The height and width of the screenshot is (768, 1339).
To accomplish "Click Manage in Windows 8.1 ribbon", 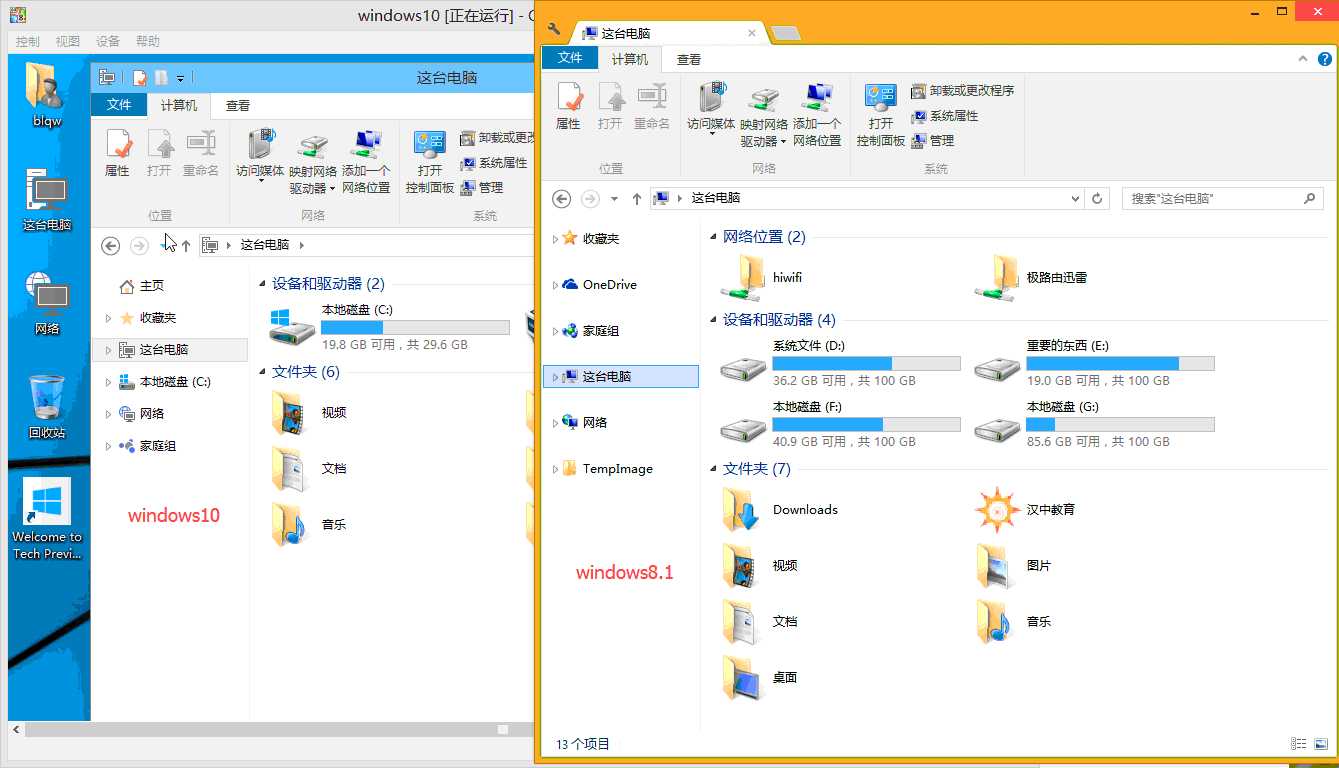I will [932, 141].
